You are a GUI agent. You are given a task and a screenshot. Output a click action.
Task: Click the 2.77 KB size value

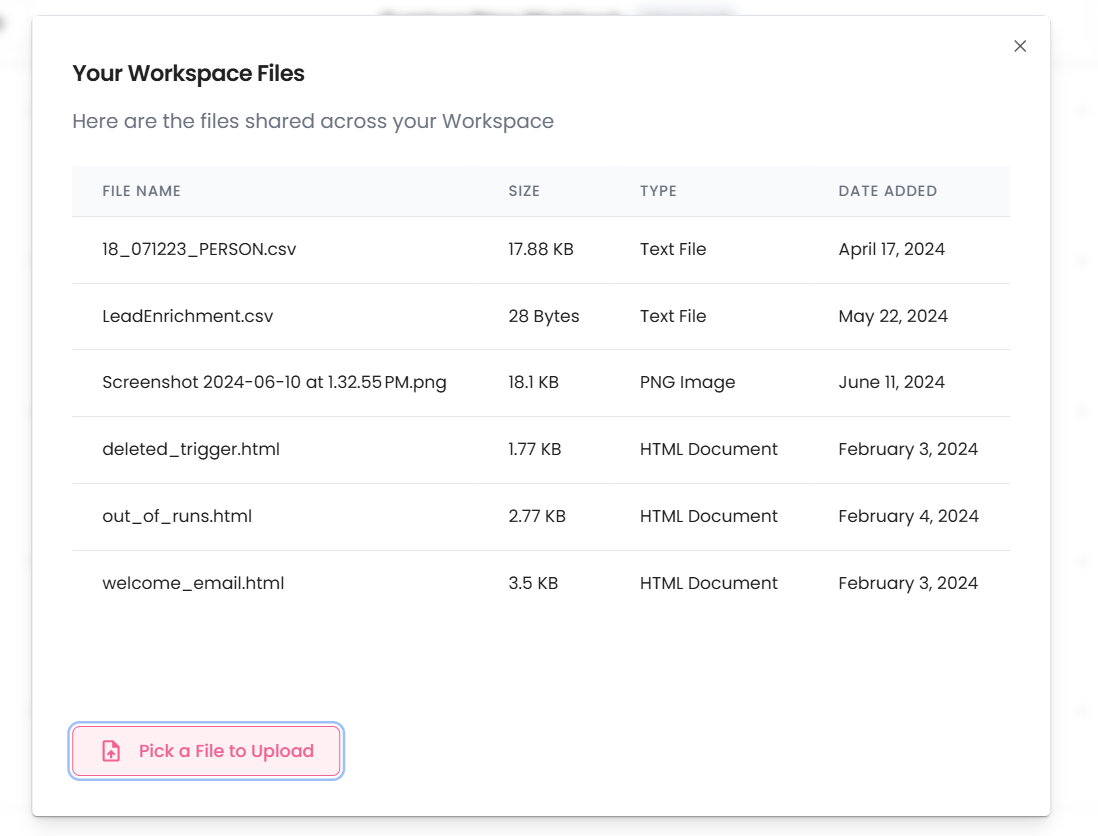pos(537,516)
